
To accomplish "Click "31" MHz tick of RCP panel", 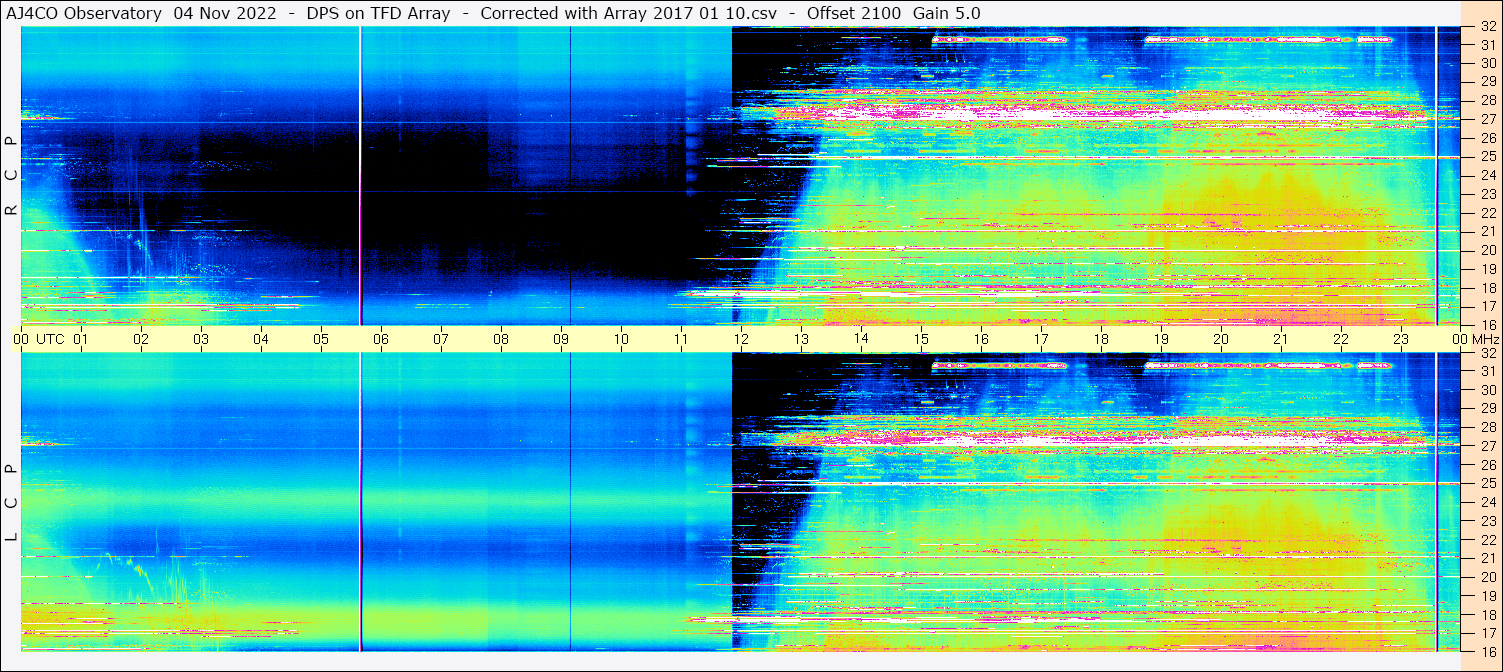I will [1488, 45].
